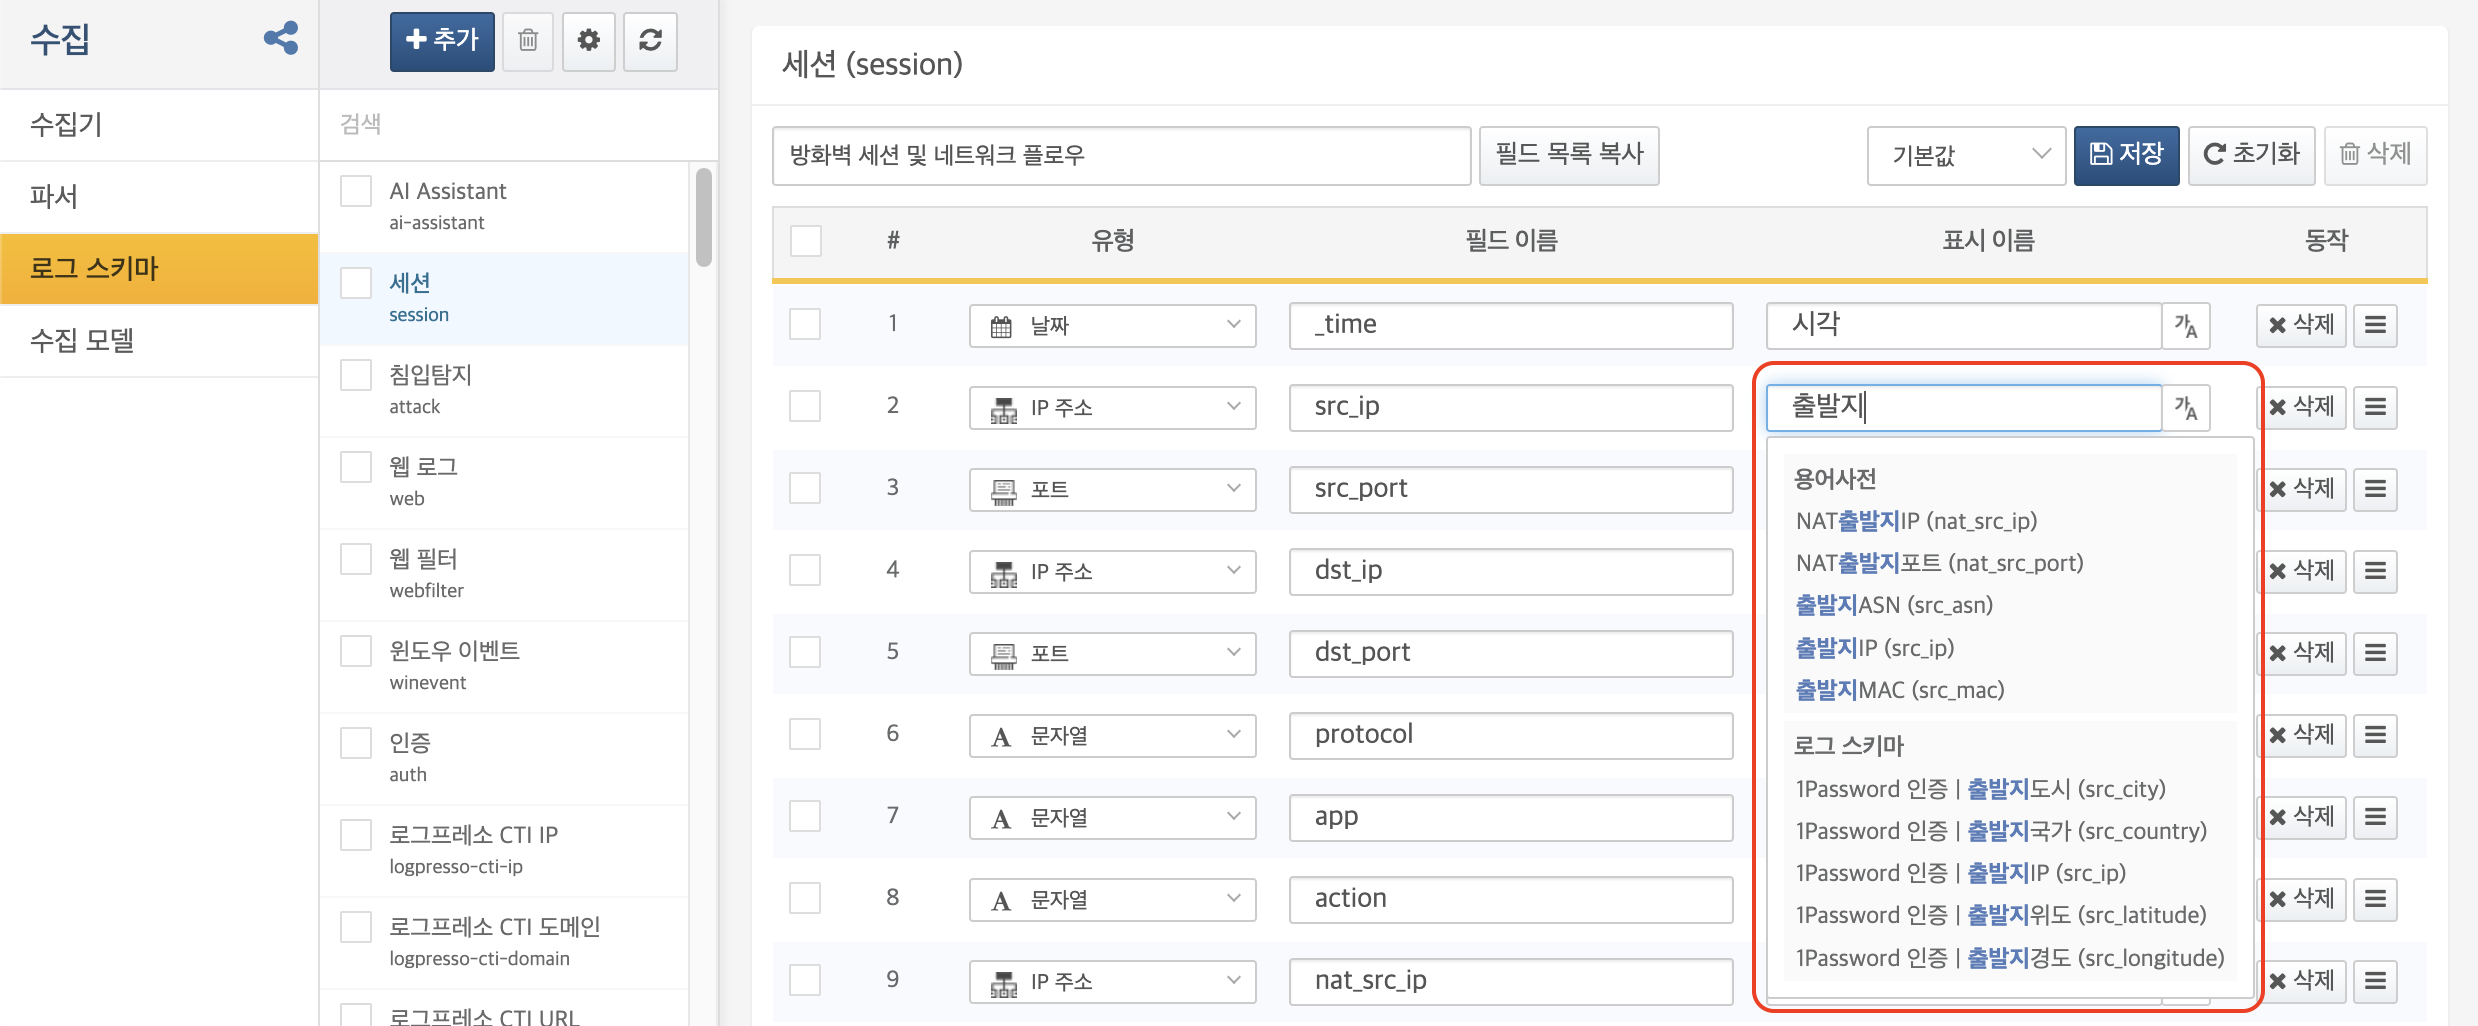Select suggestion 출발지MAC (src_mac)
Viewport: 2478px width, 1026px height.
coord(1900,690)
